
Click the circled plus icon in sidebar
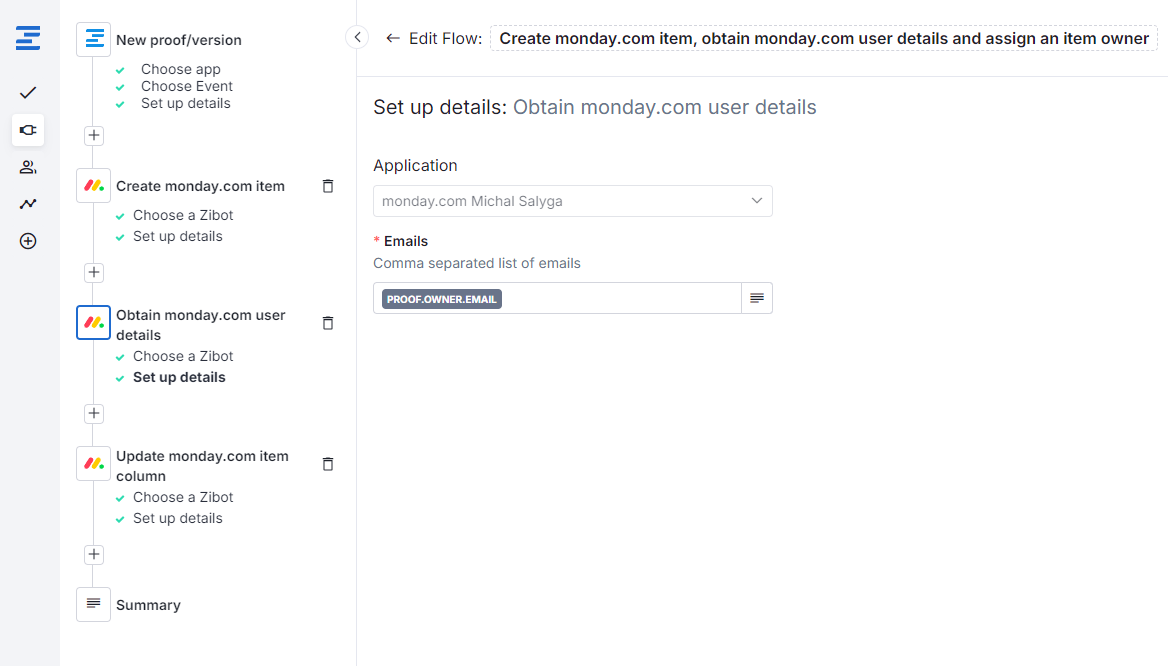pos(28,241)
